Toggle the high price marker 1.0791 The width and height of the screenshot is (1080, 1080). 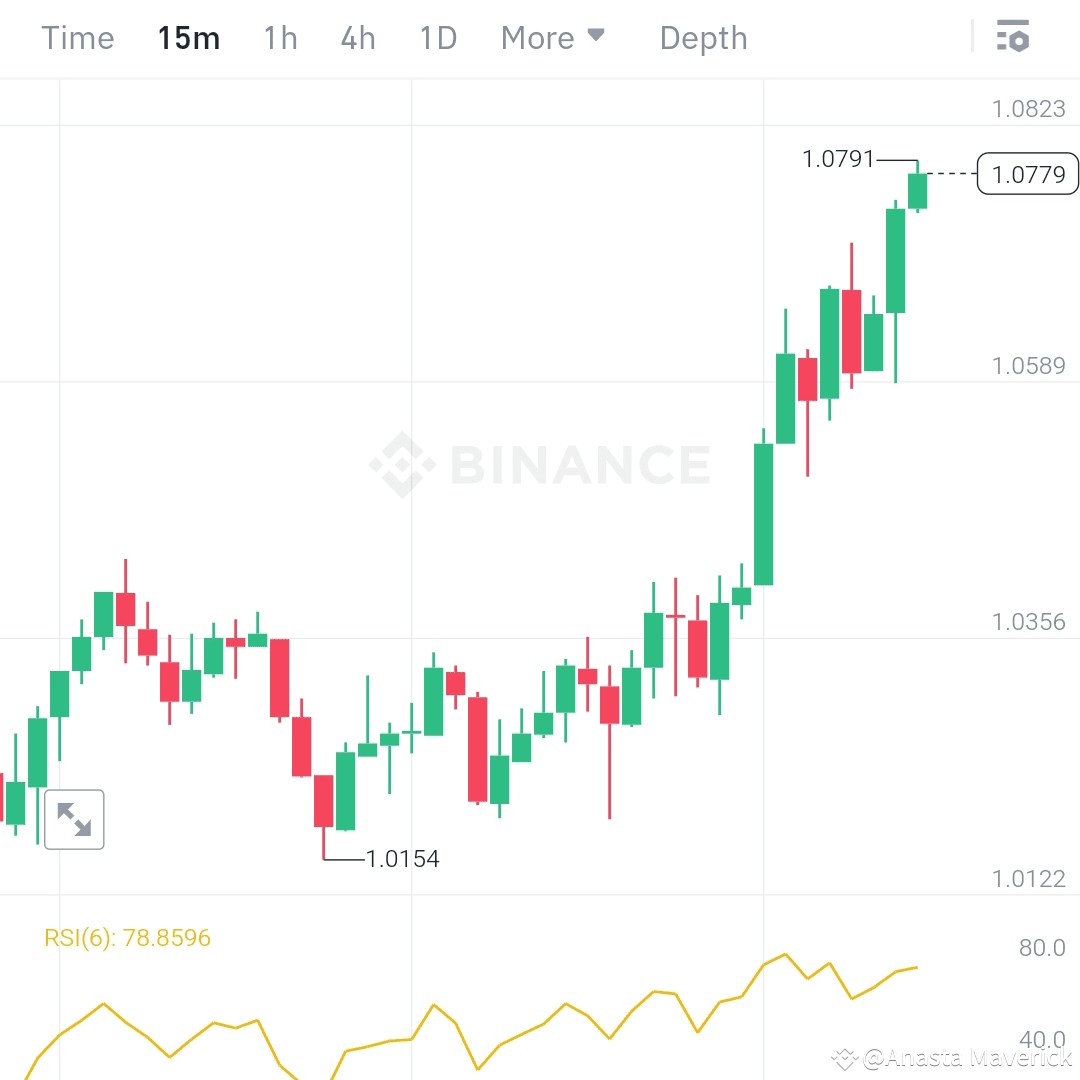pos(838,158)
